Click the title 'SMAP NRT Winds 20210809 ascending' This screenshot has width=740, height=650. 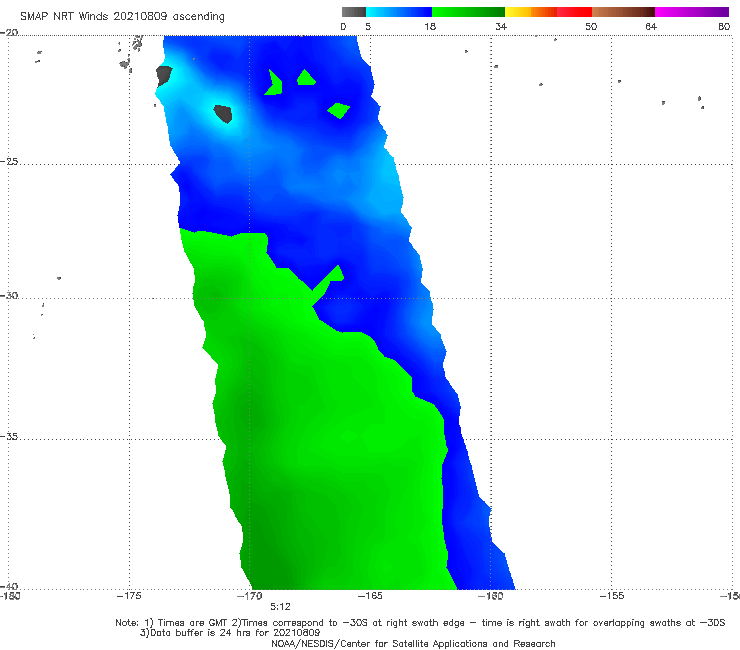[x=122, y=16]
